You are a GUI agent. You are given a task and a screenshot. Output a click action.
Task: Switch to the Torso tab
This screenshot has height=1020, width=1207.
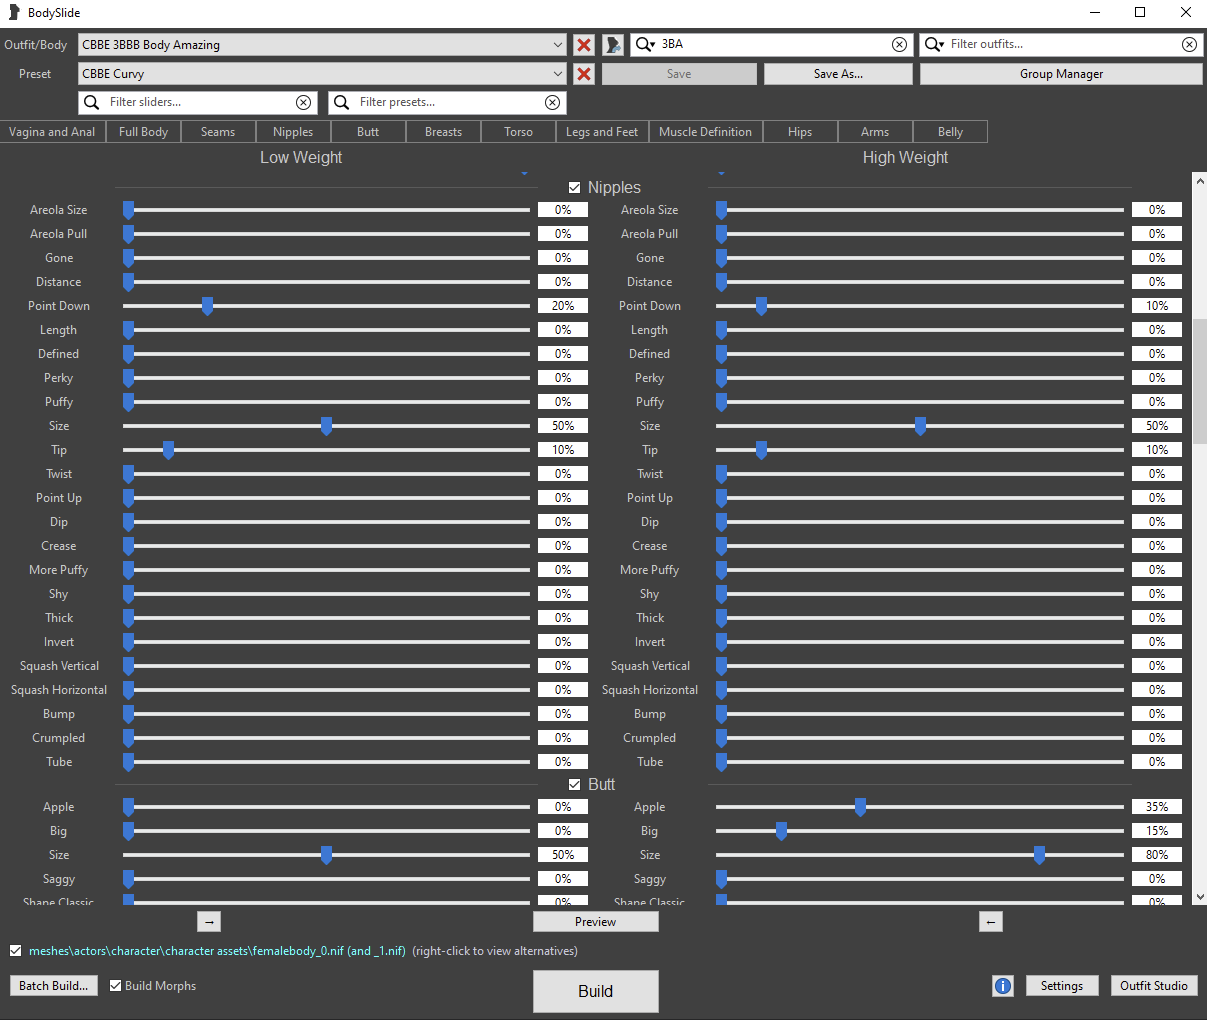tap(518, 132)
